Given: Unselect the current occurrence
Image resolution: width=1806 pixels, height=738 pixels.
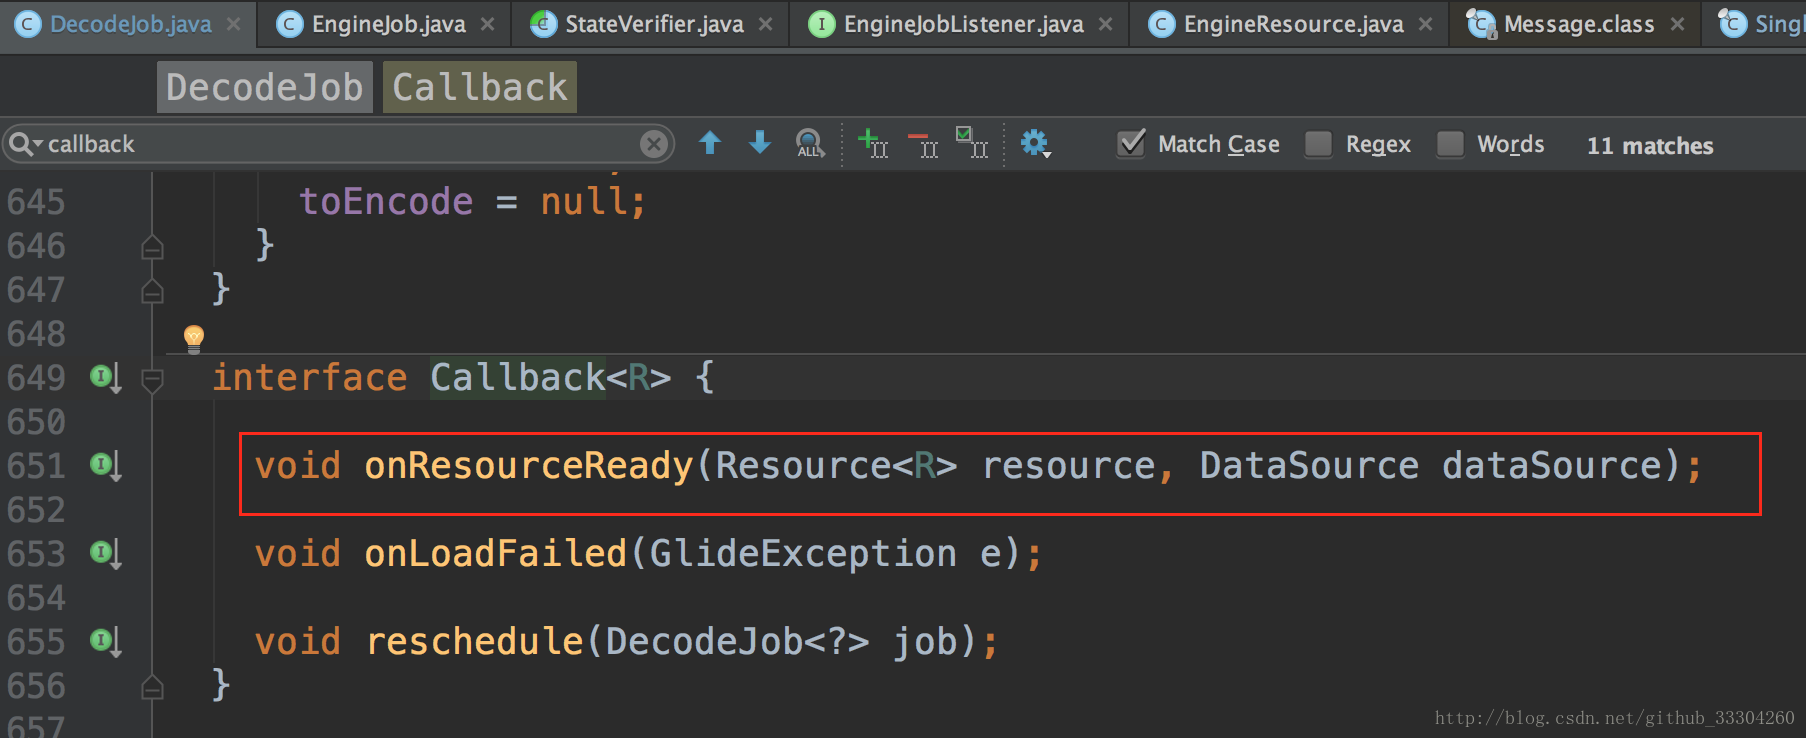Looking at the screenshot, I should (x=923, y=144).
